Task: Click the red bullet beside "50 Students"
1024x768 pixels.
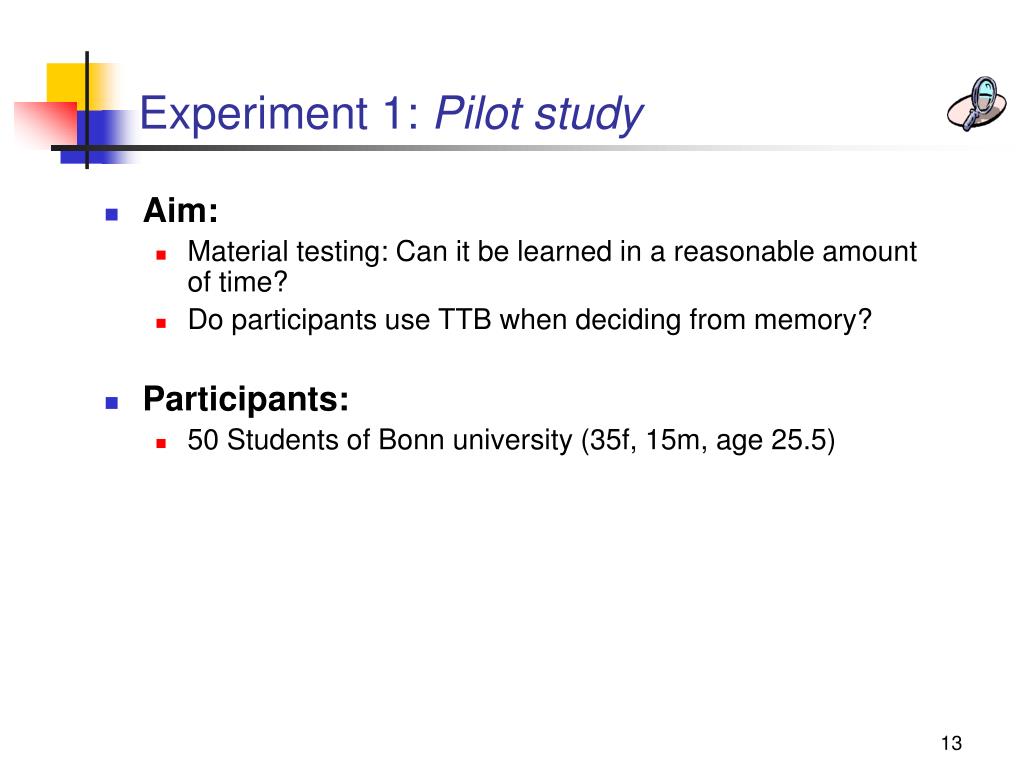Action: pyautogui.click(x=160, y=443)
